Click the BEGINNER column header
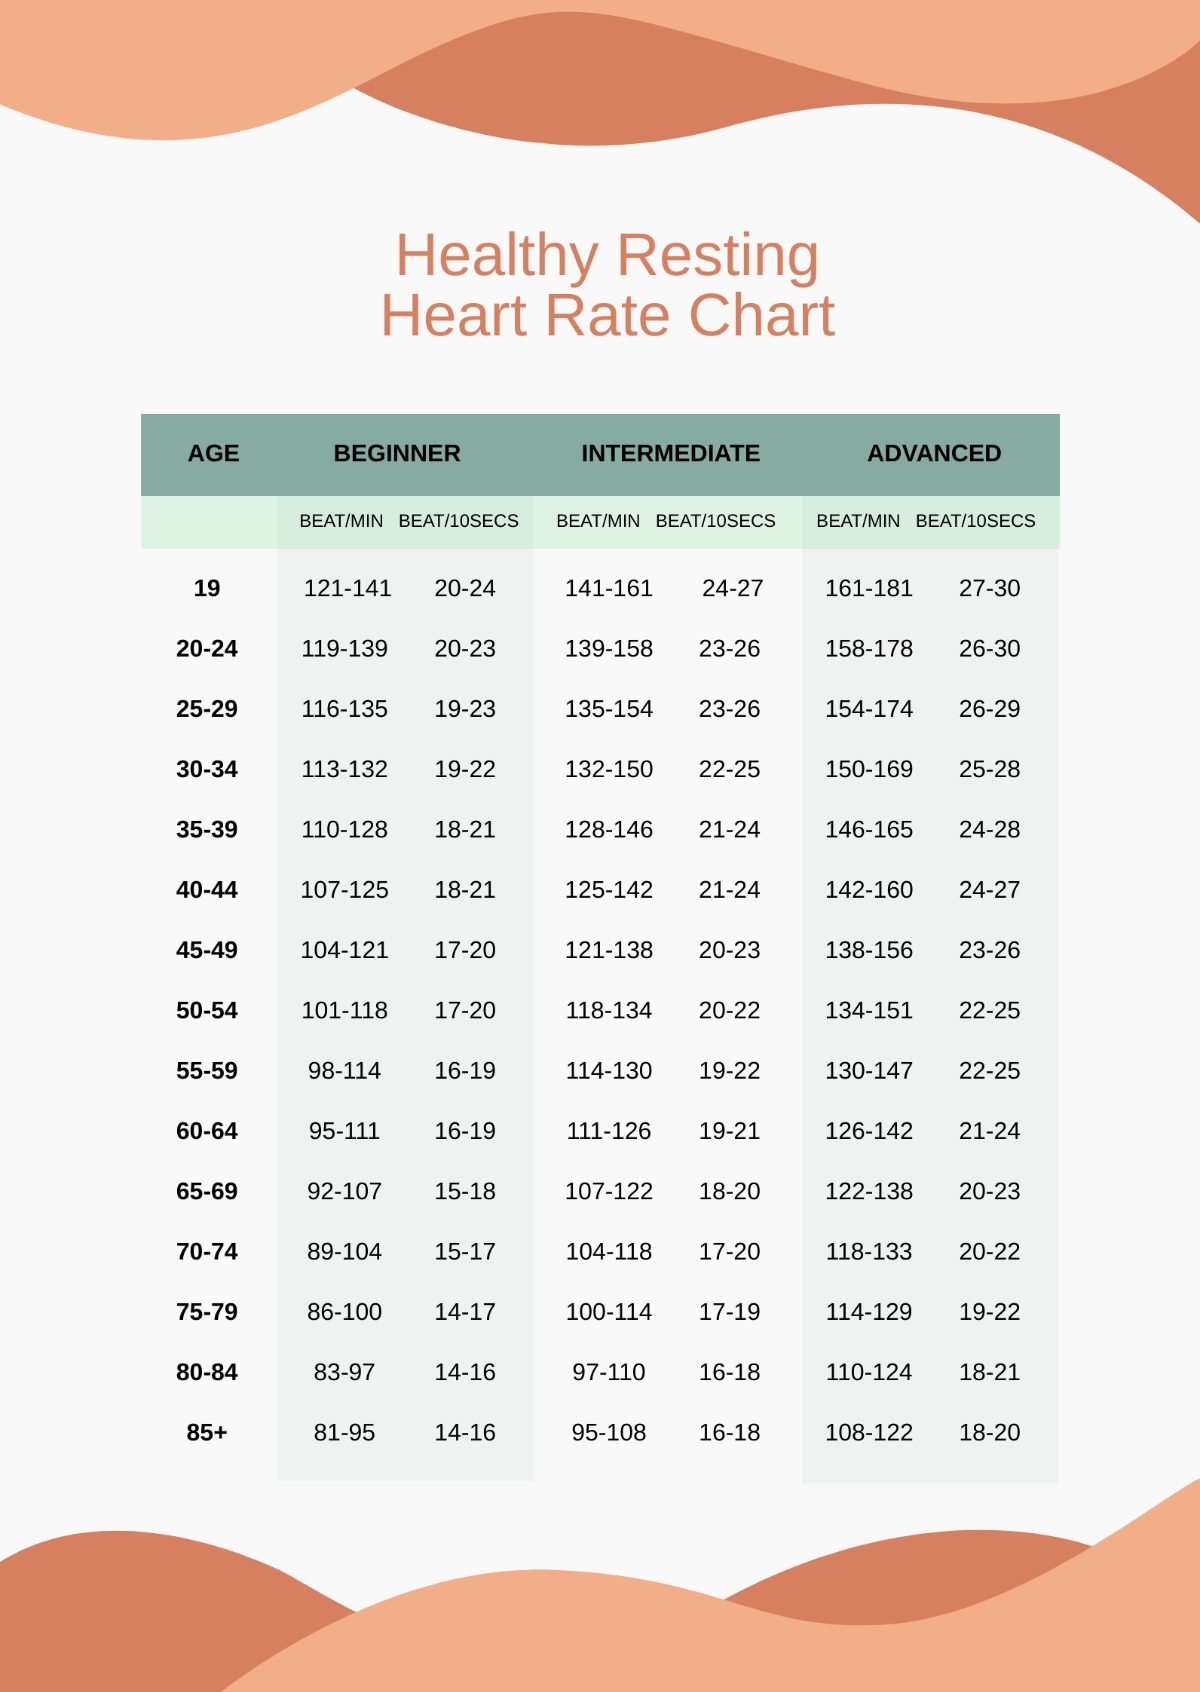 397,453
